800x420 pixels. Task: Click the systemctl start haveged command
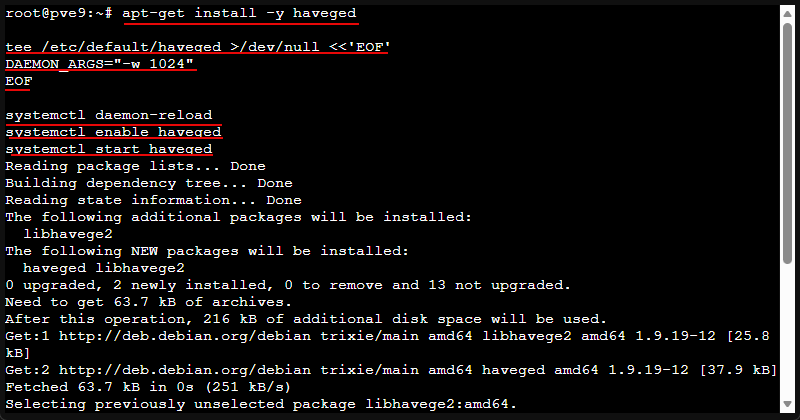[108, 149]
